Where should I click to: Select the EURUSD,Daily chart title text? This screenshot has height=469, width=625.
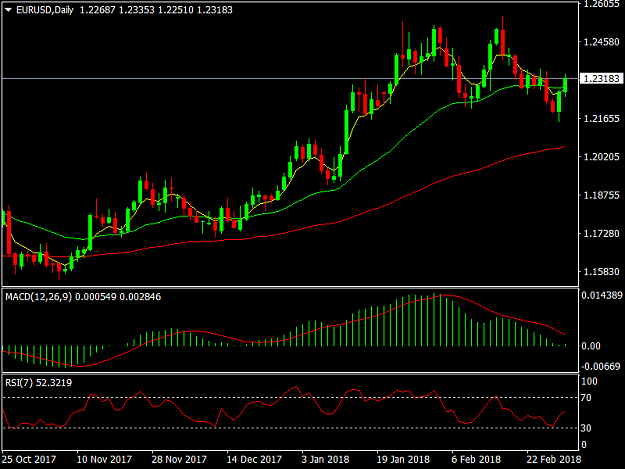45,10
